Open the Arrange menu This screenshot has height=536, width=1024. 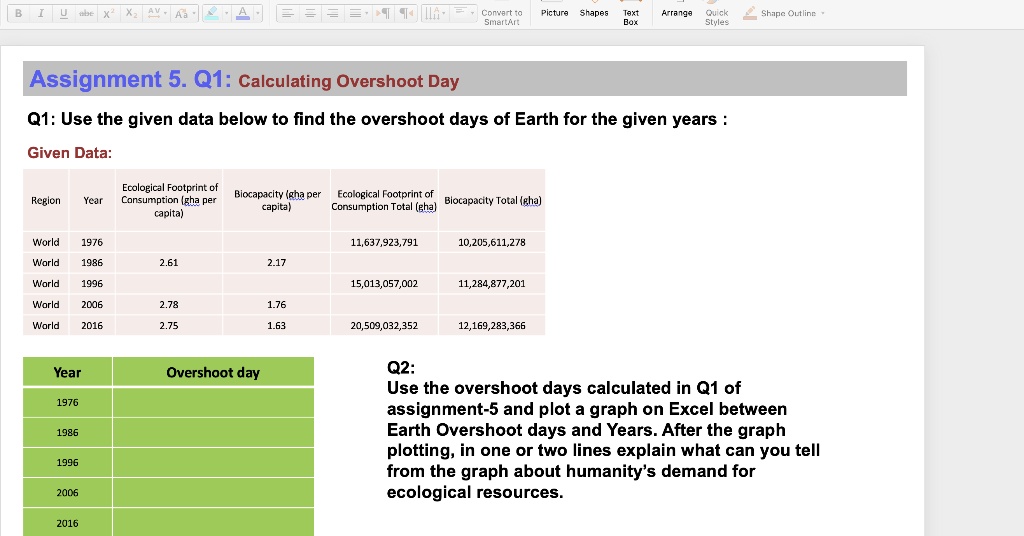pyautogui.click(x=677, y=13)
